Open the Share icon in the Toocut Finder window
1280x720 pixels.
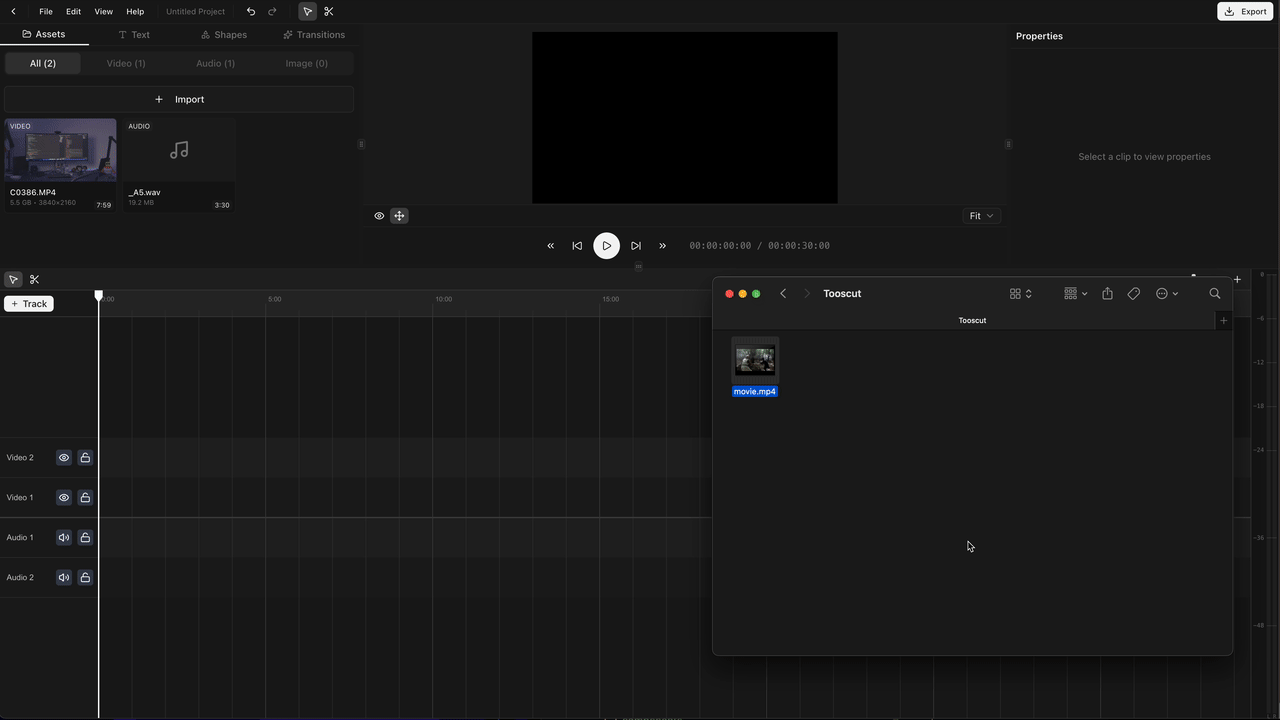click(1107, 293)
